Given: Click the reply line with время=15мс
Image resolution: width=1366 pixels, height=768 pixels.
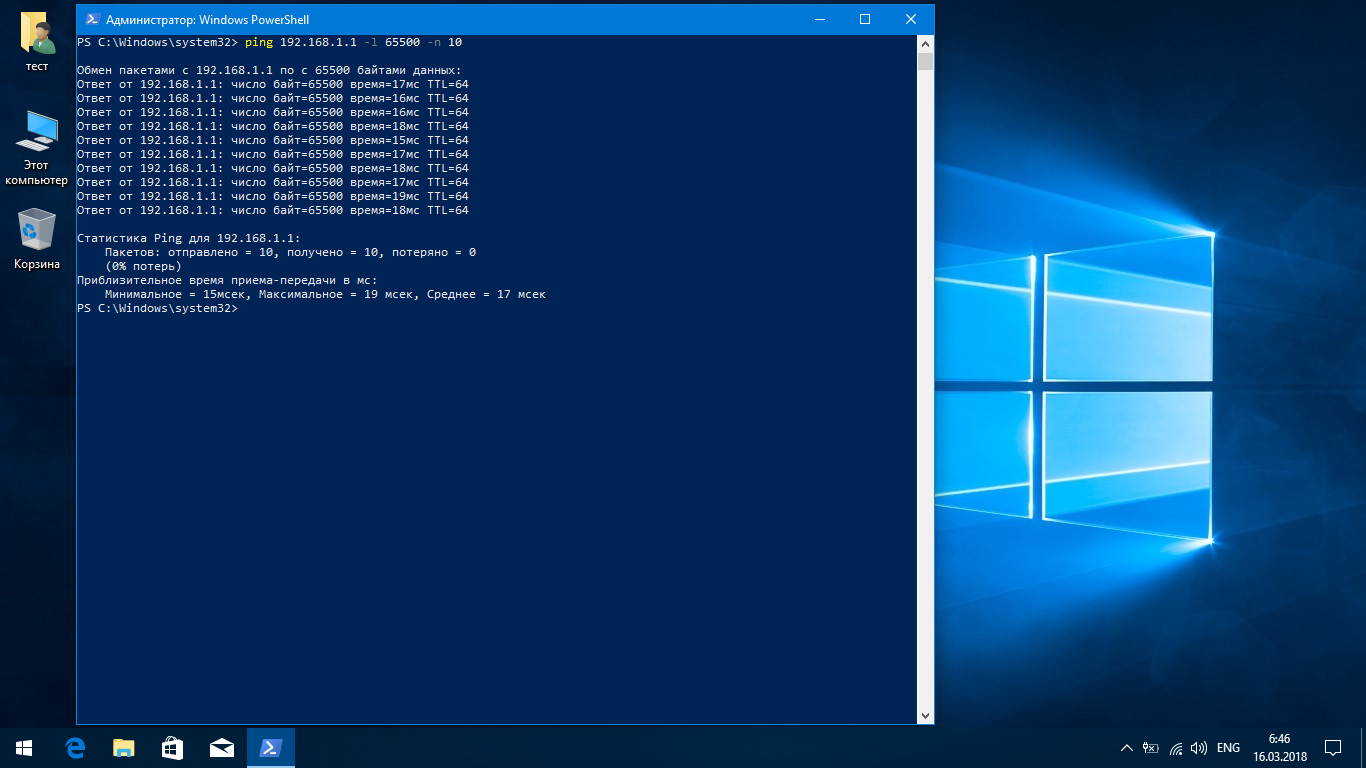Looking at the screenshot, I should 273,140.
